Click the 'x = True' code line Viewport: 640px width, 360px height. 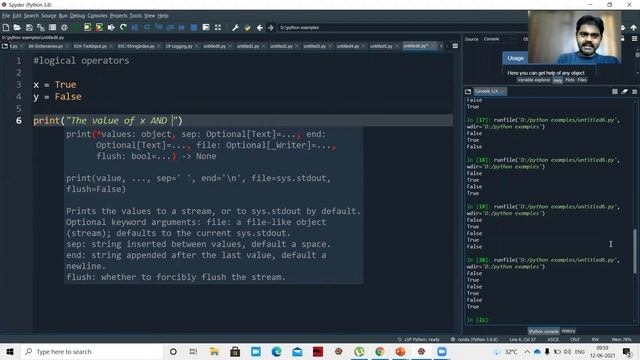coord(55,84)
